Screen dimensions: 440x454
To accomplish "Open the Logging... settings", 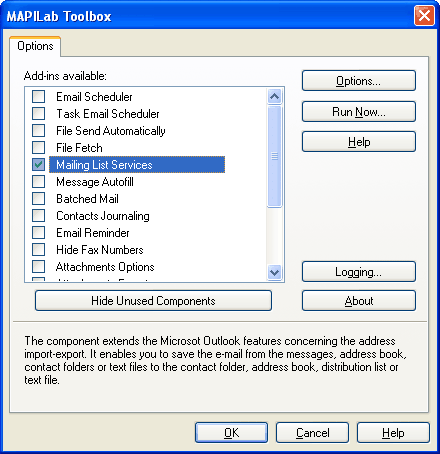I will (x=359, y=272).
